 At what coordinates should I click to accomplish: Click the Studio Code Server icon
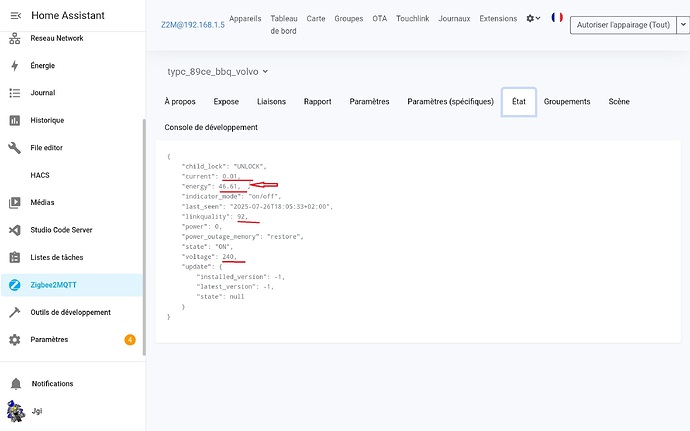15,230
